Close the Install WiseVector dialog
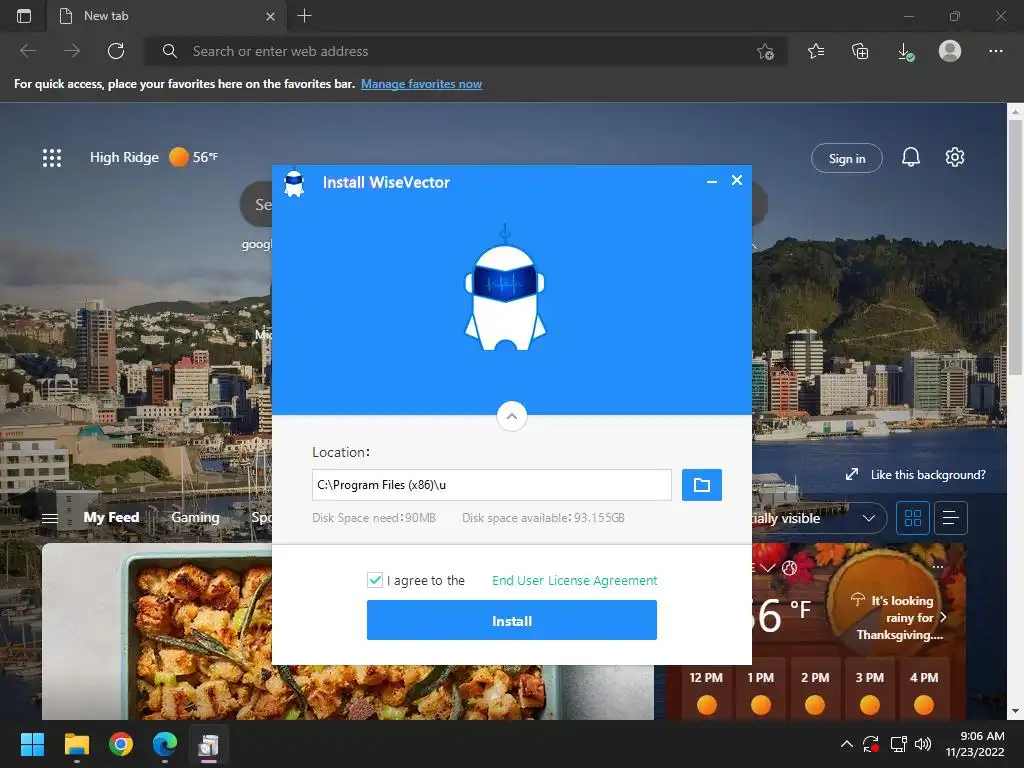Image resolution: width=1024 pixels, height=768 pixels. 737,180
